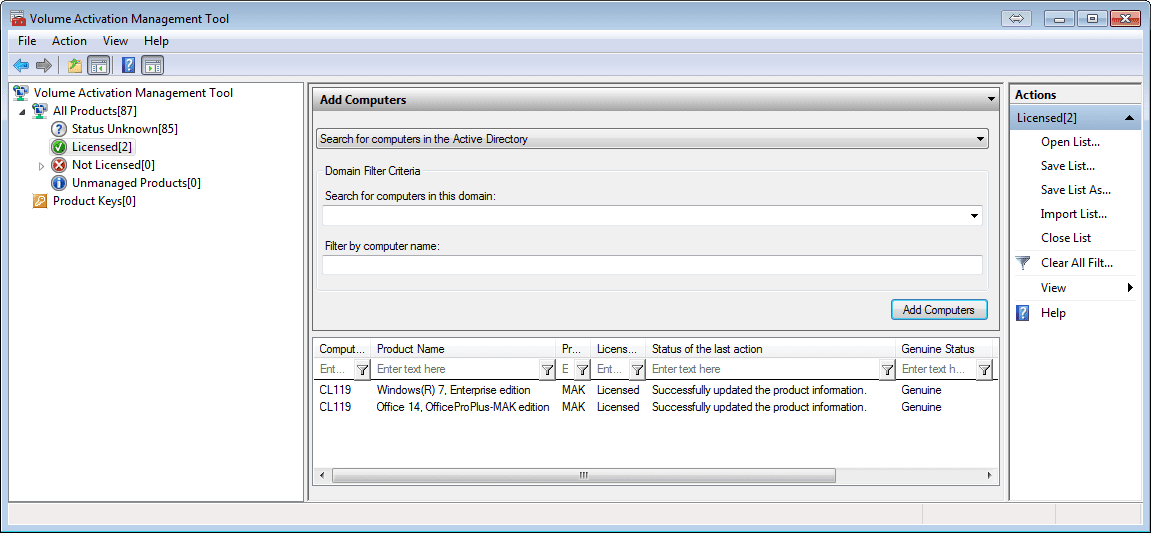Select the Product Keys[0] tree item
1151x533 pixels.
coord(94,201)
